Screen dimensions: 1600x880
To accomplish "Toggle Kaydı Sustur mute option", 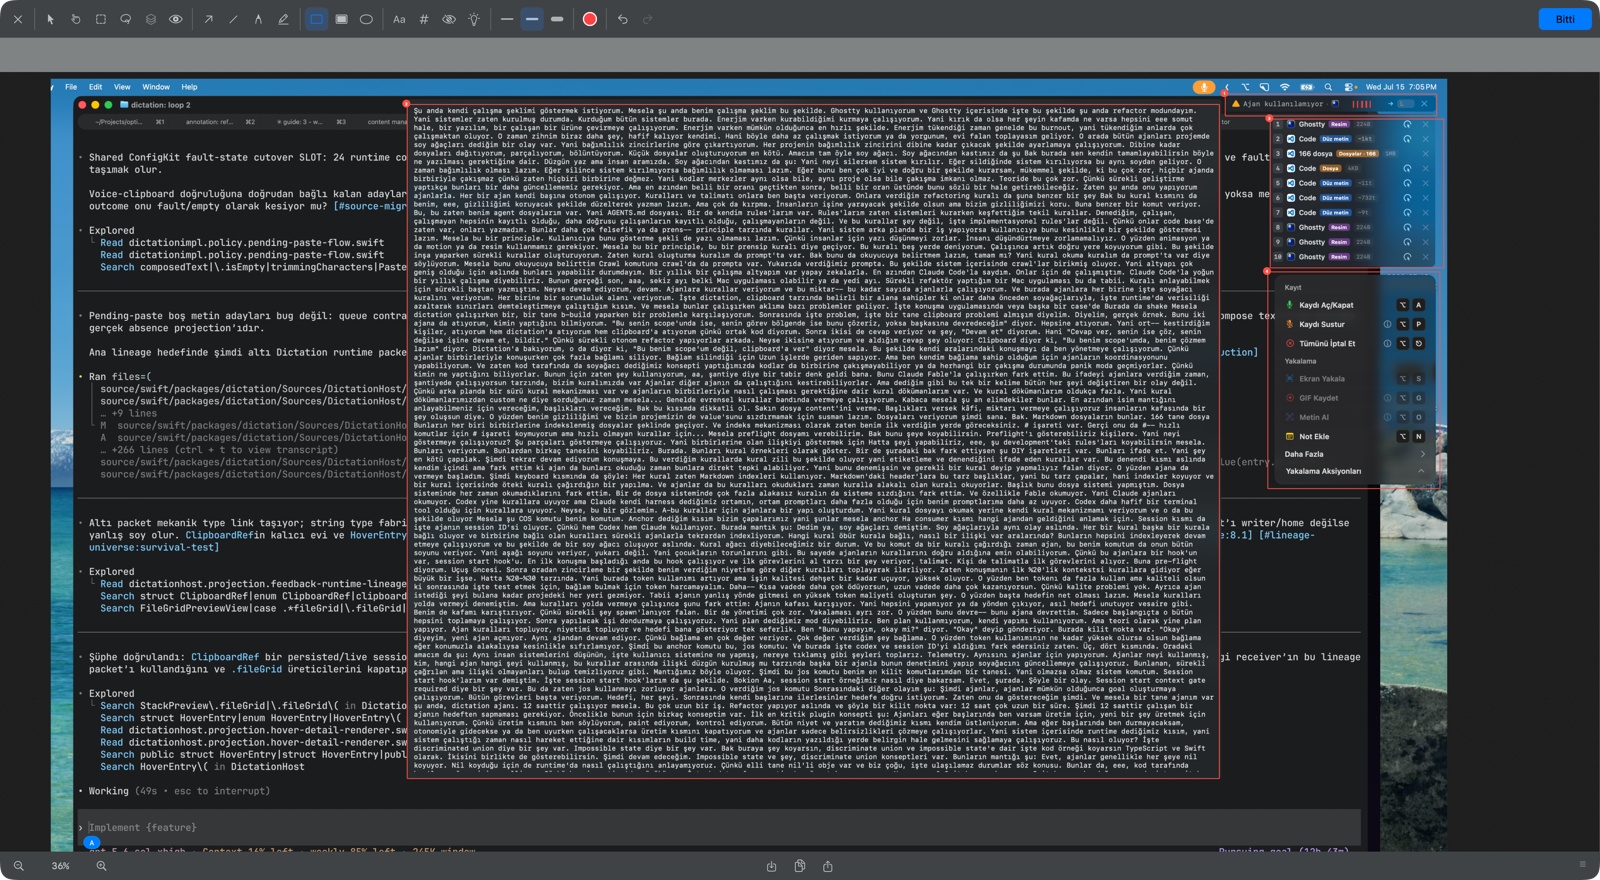I will pos(1355,324).
